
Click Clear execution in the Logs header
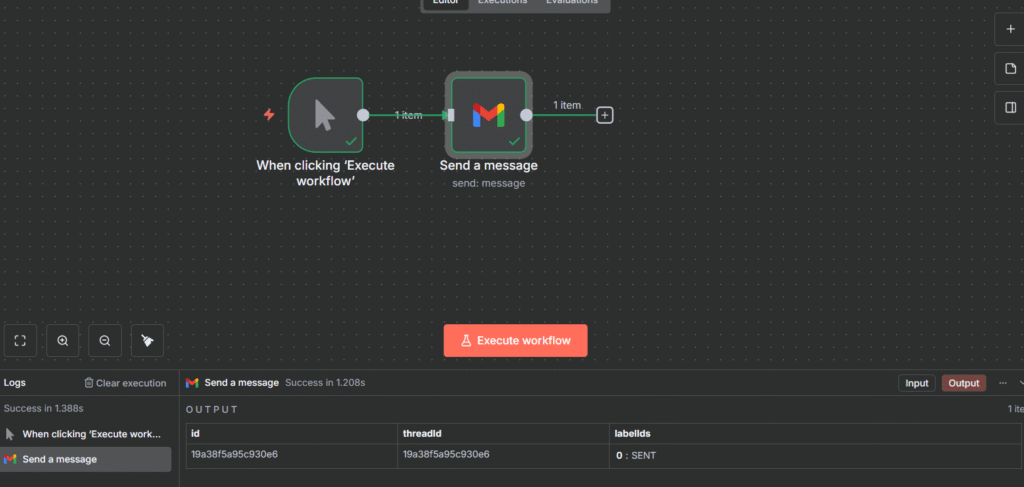coord(125,383)
